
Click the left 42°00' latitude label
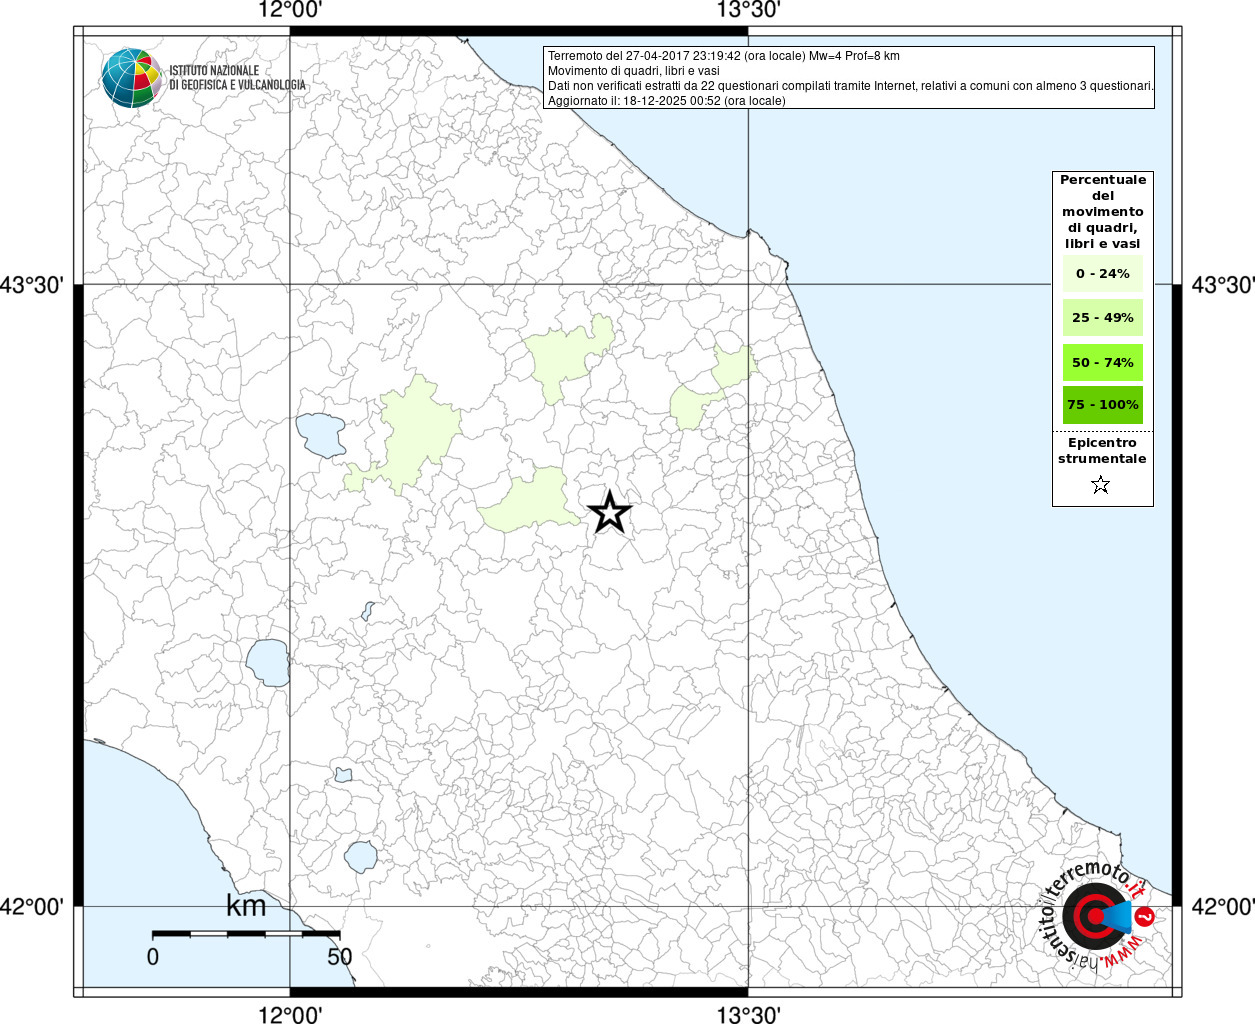32,907
